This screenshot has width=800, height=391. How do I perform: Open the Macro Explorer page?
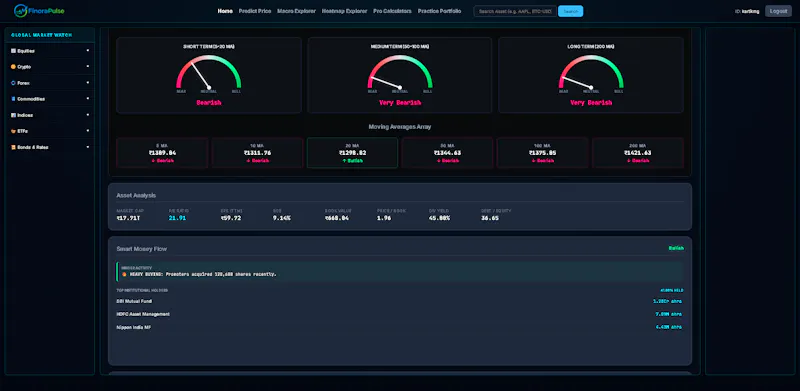pos(296,11)
